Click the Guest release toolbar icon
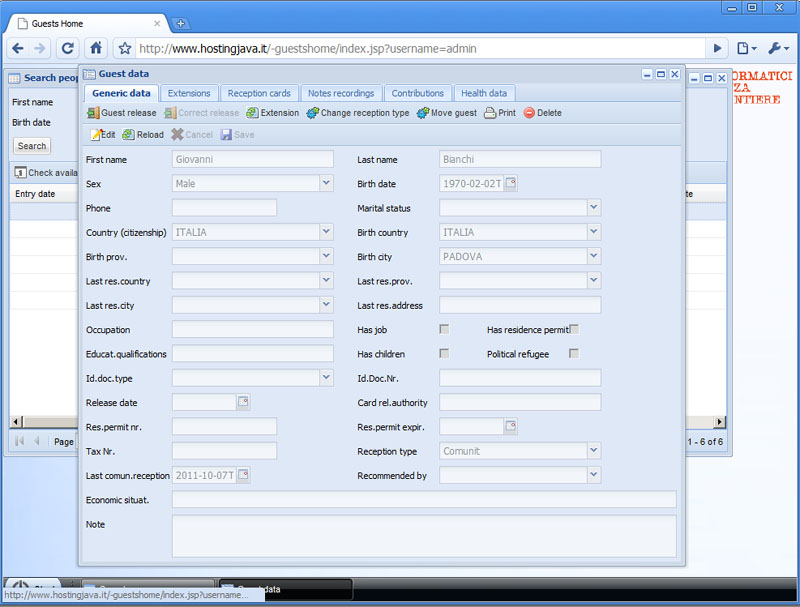The width and height of the screenshot is (800, 607). point(94,113)
